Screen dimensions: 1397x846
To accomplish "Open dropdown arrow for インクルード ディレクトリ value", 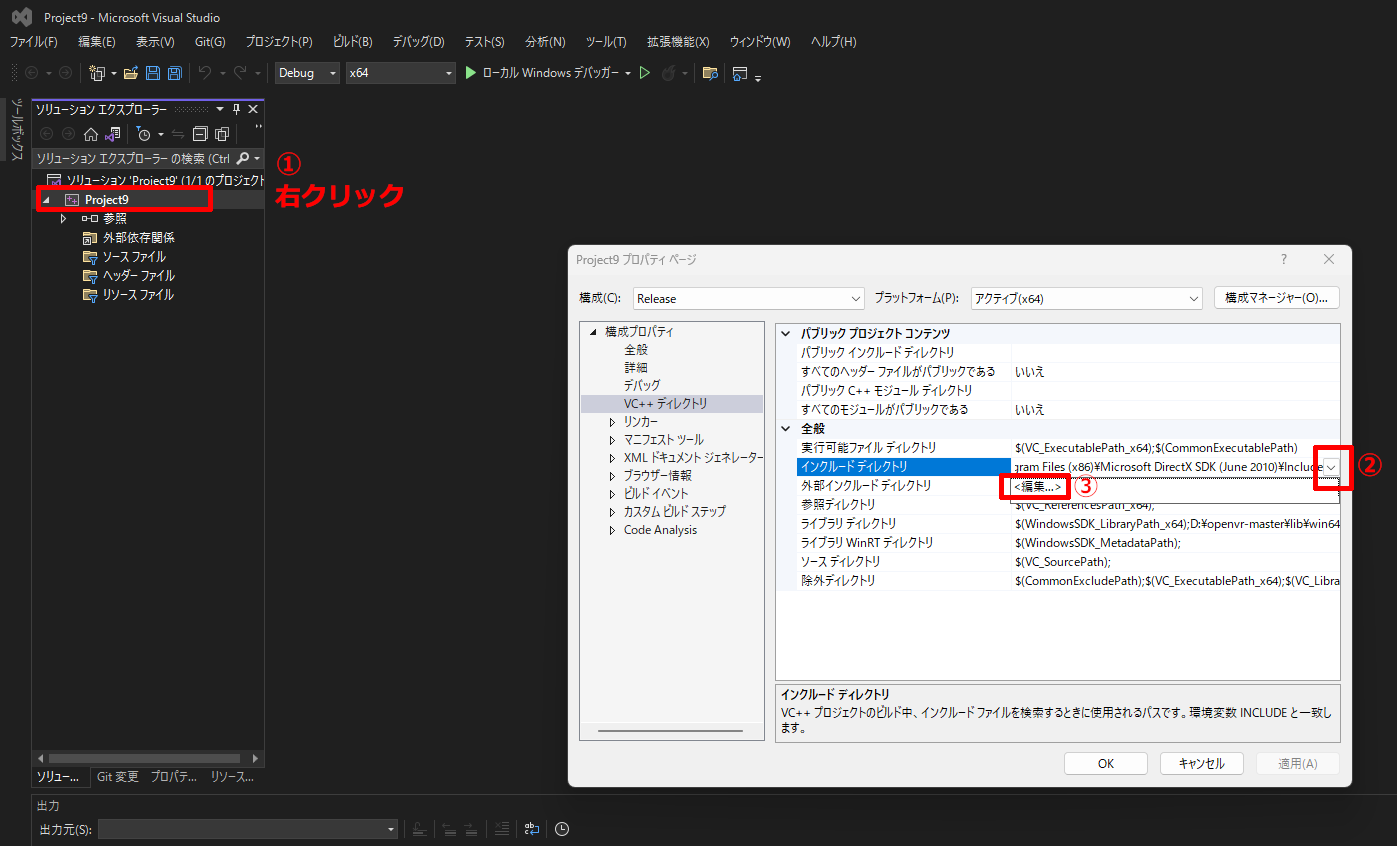I will 1331,467.
